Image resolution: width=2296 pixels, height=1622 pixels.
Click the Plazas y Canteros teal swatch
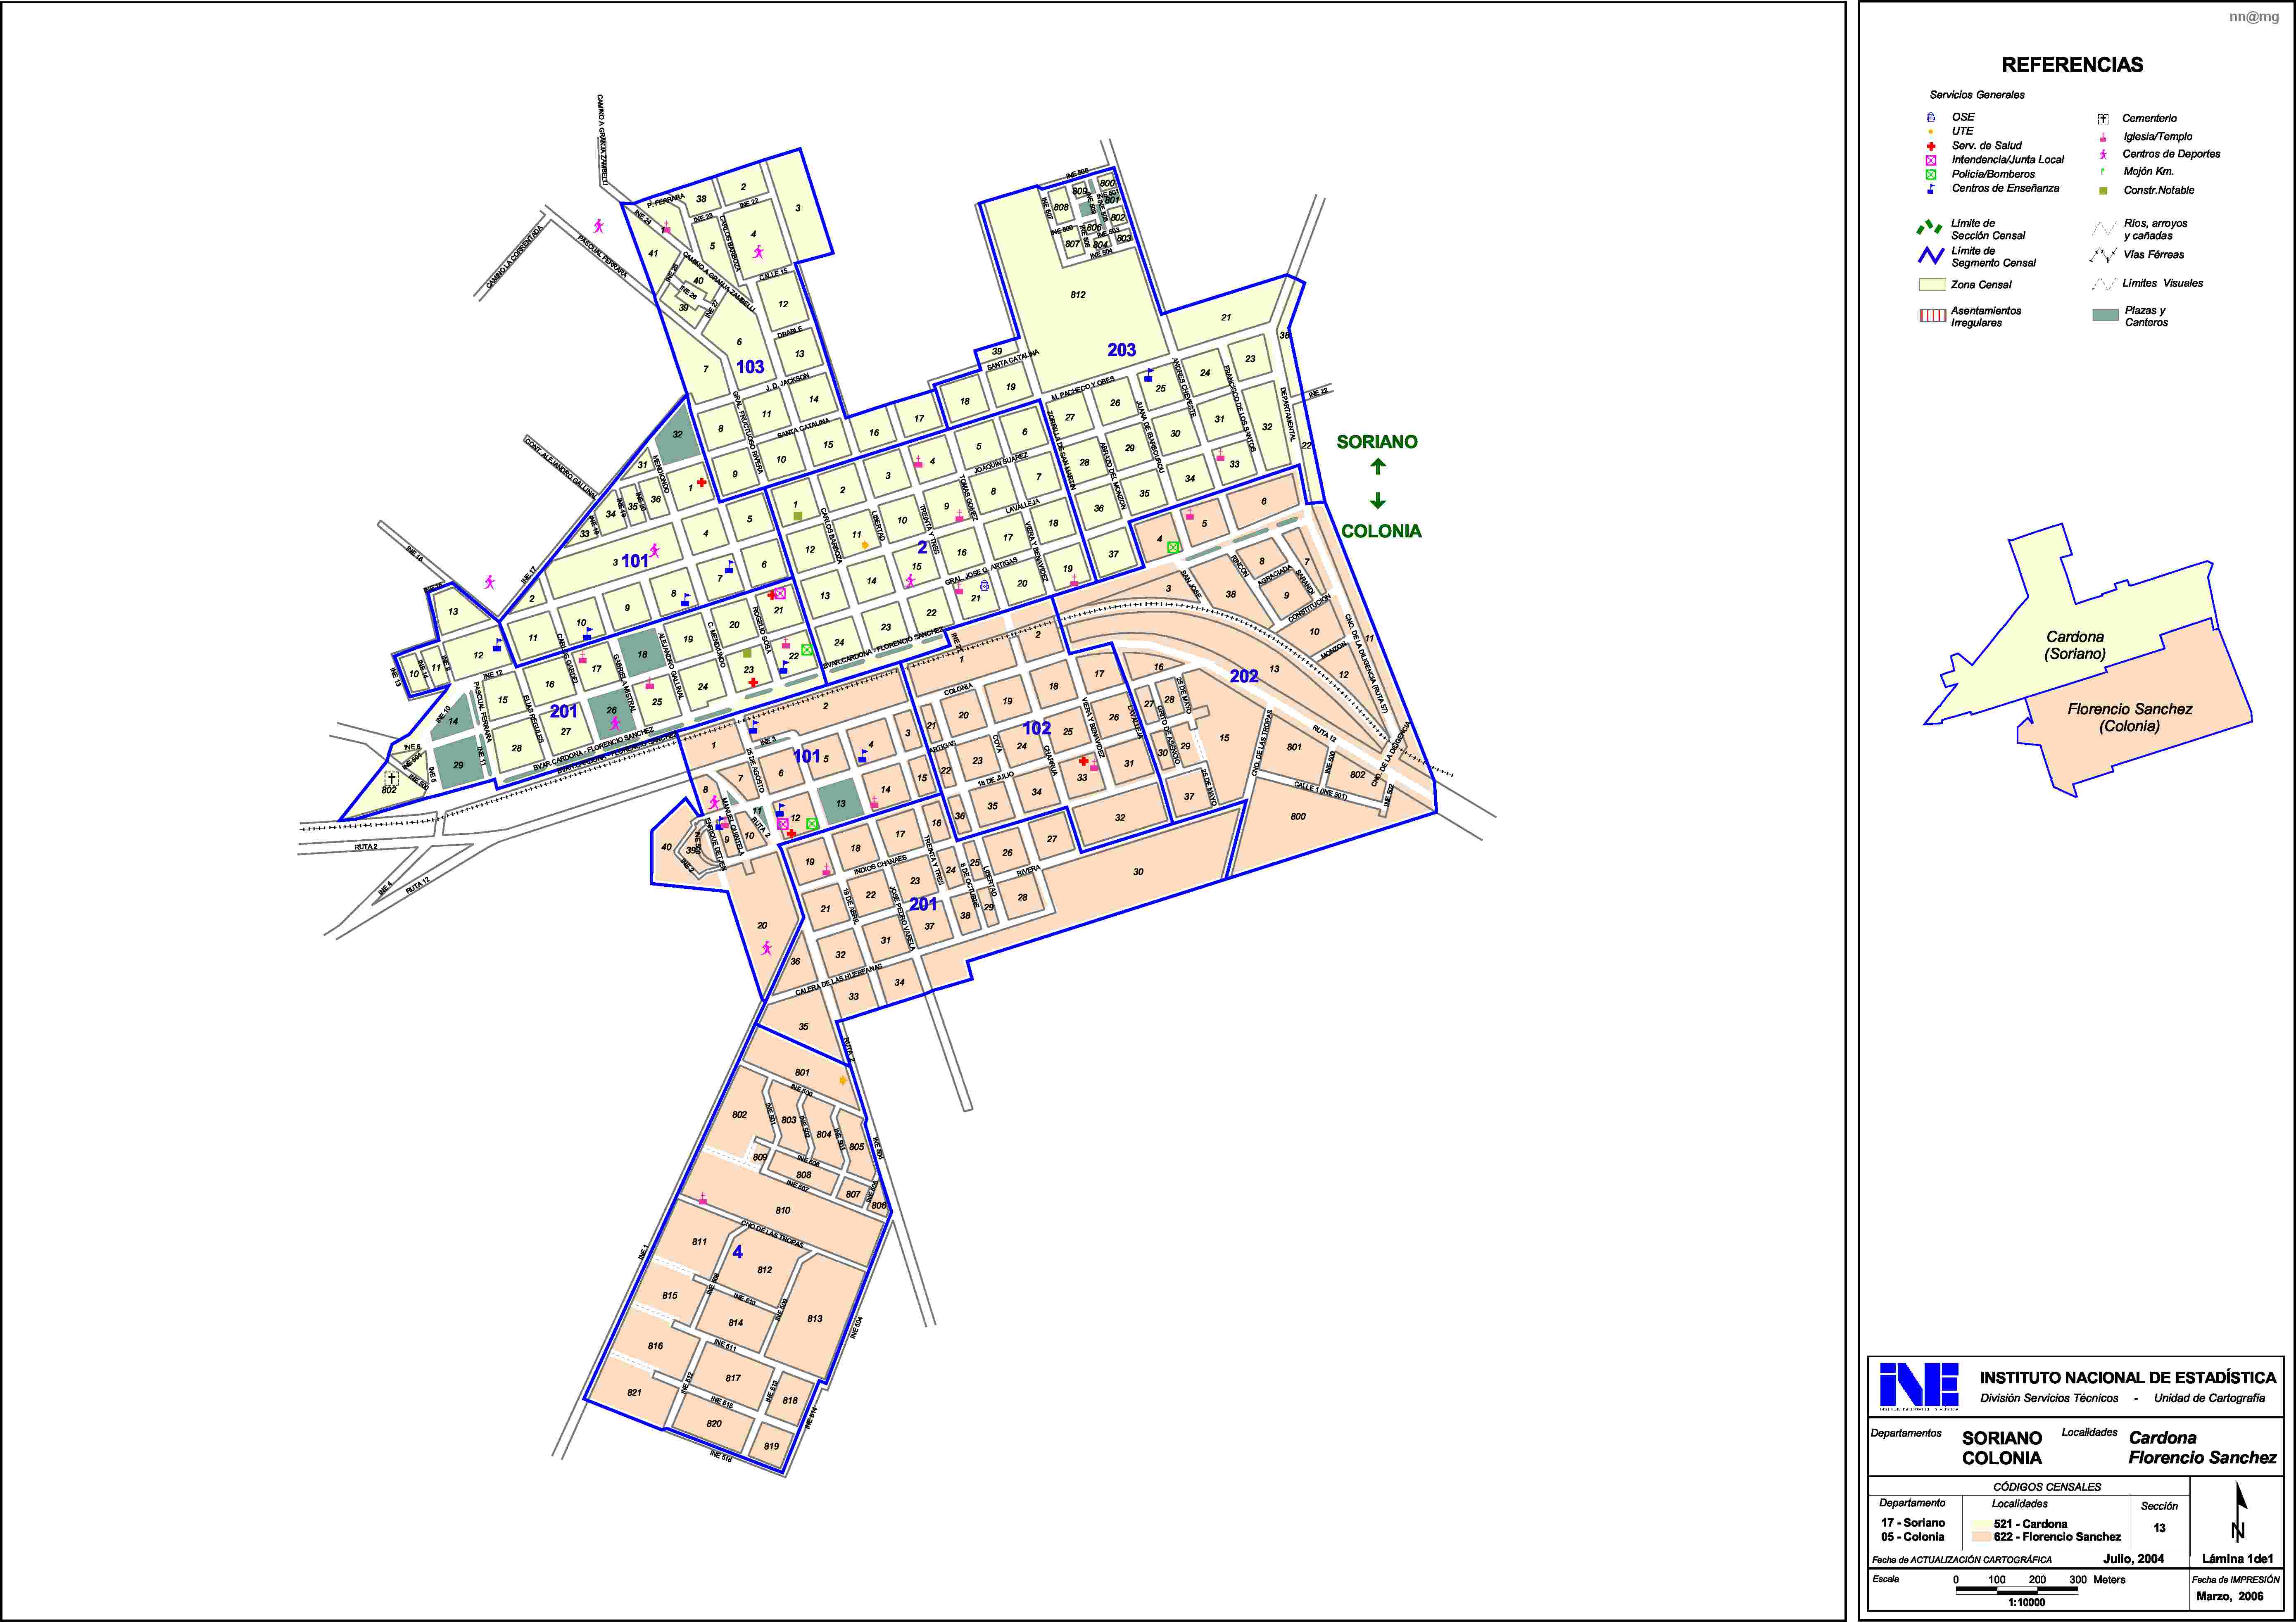click(x=2105, y=315)
